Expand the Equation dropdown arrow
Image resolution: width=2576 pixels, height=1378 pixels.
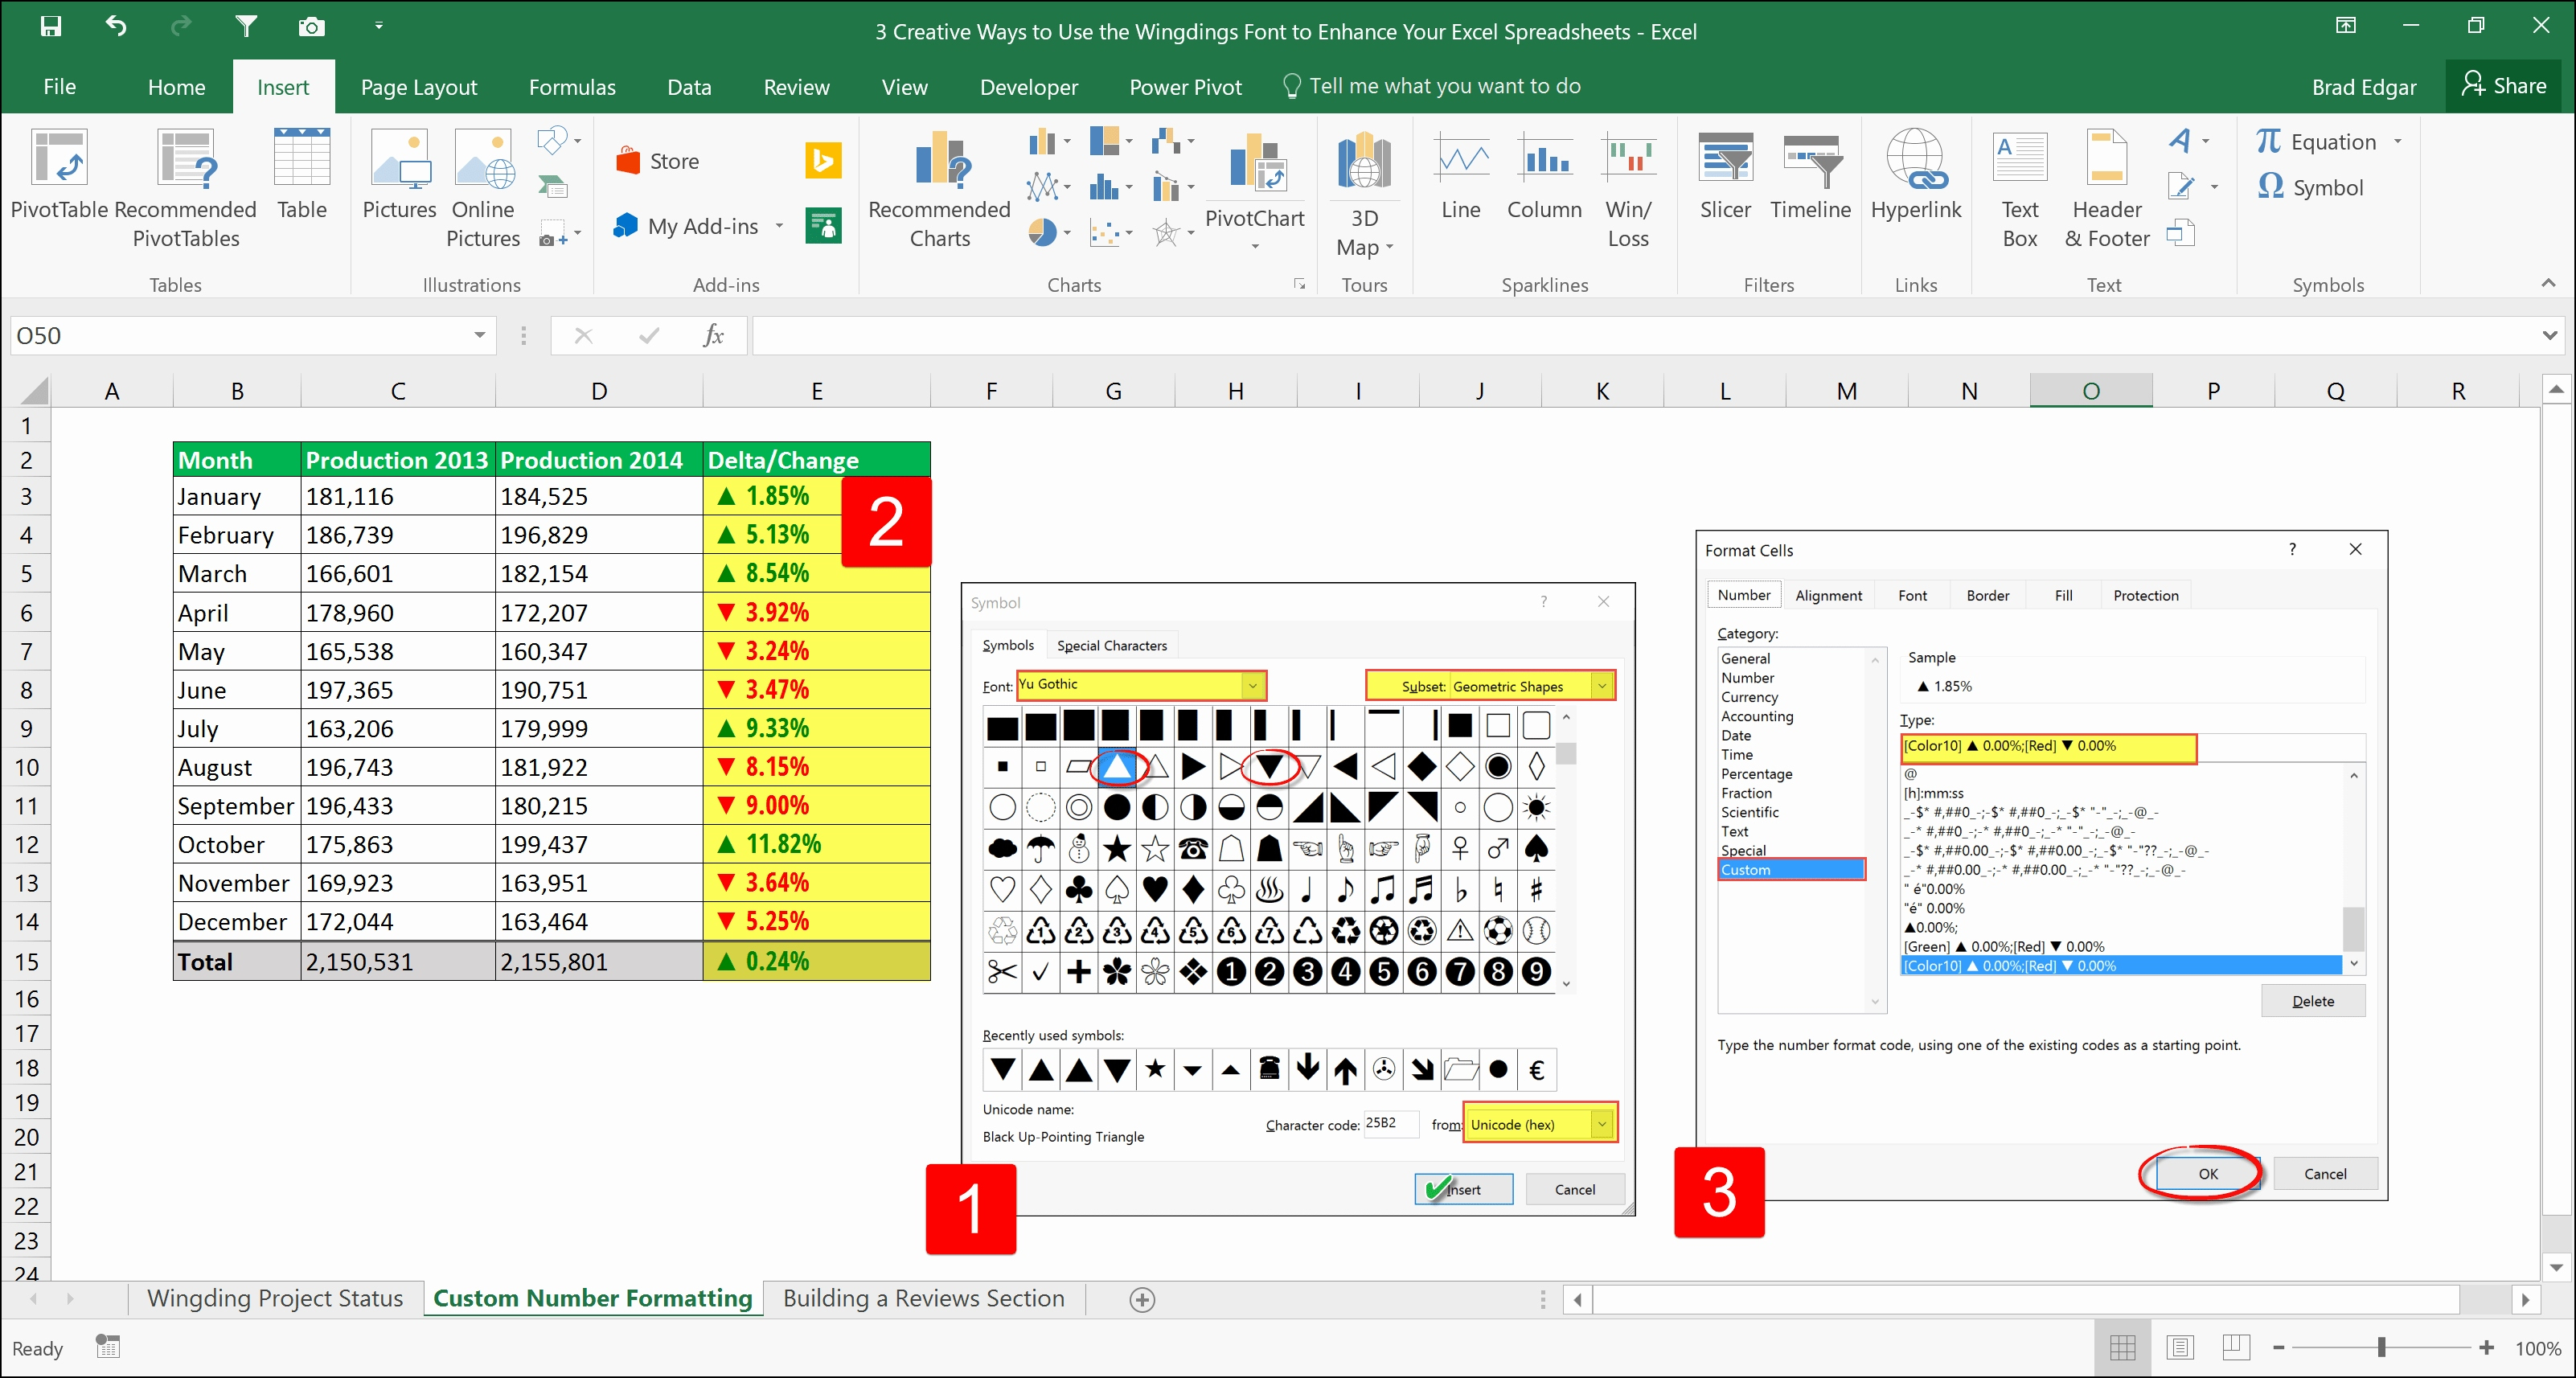[x=2399, y=142]
